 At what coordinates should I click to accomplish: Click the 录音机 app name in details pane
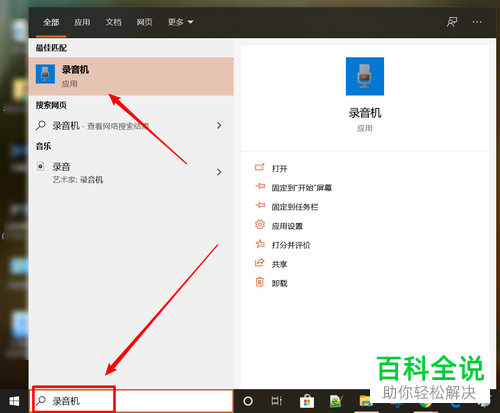point(365,113)
